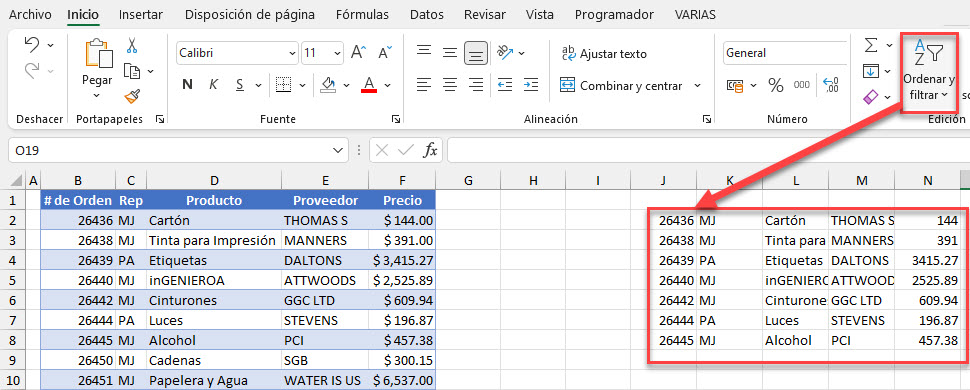The height and width of the screenshot is (390, 970).
Task: Open Portapapeles dialog launcher
Action: tap(160, 119)
